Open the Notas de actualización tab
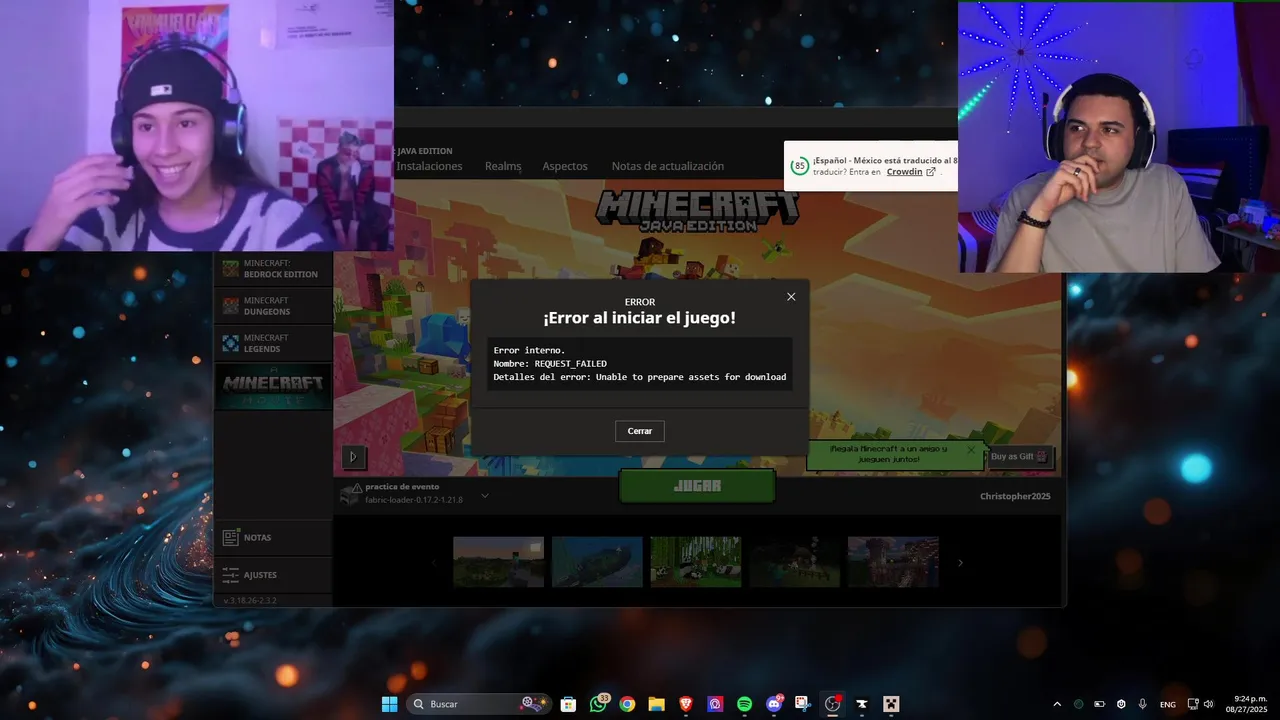The width and height of the screenshot is (1280, 720). [x=668, y=166]
